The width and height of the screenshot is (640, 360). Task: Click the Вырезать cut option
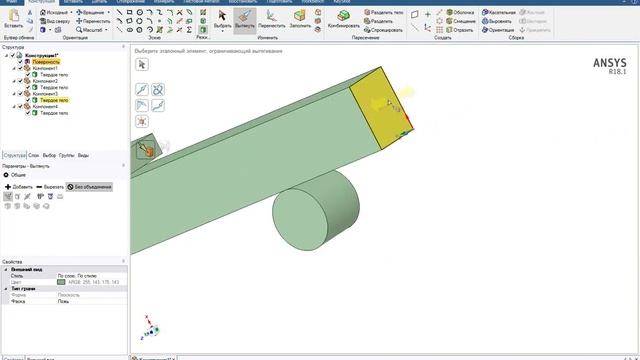point(50,187)
